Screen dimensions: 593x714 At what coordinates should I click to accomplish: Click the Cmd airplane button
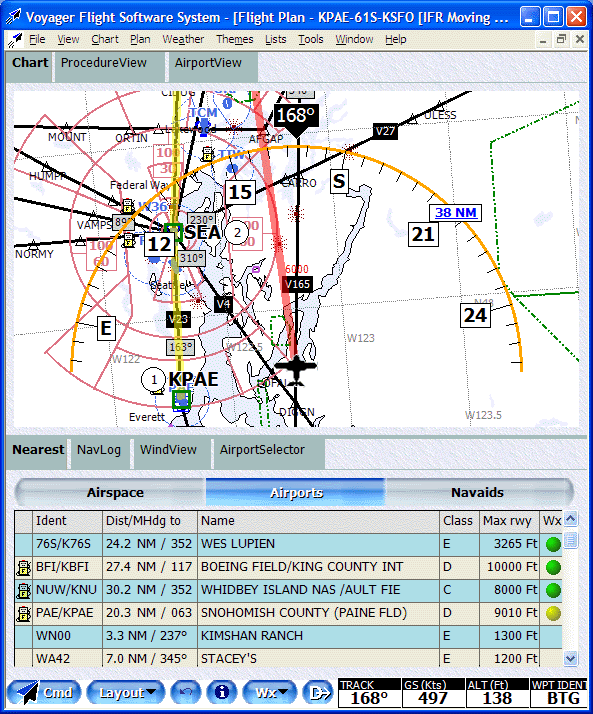[44, 693]
